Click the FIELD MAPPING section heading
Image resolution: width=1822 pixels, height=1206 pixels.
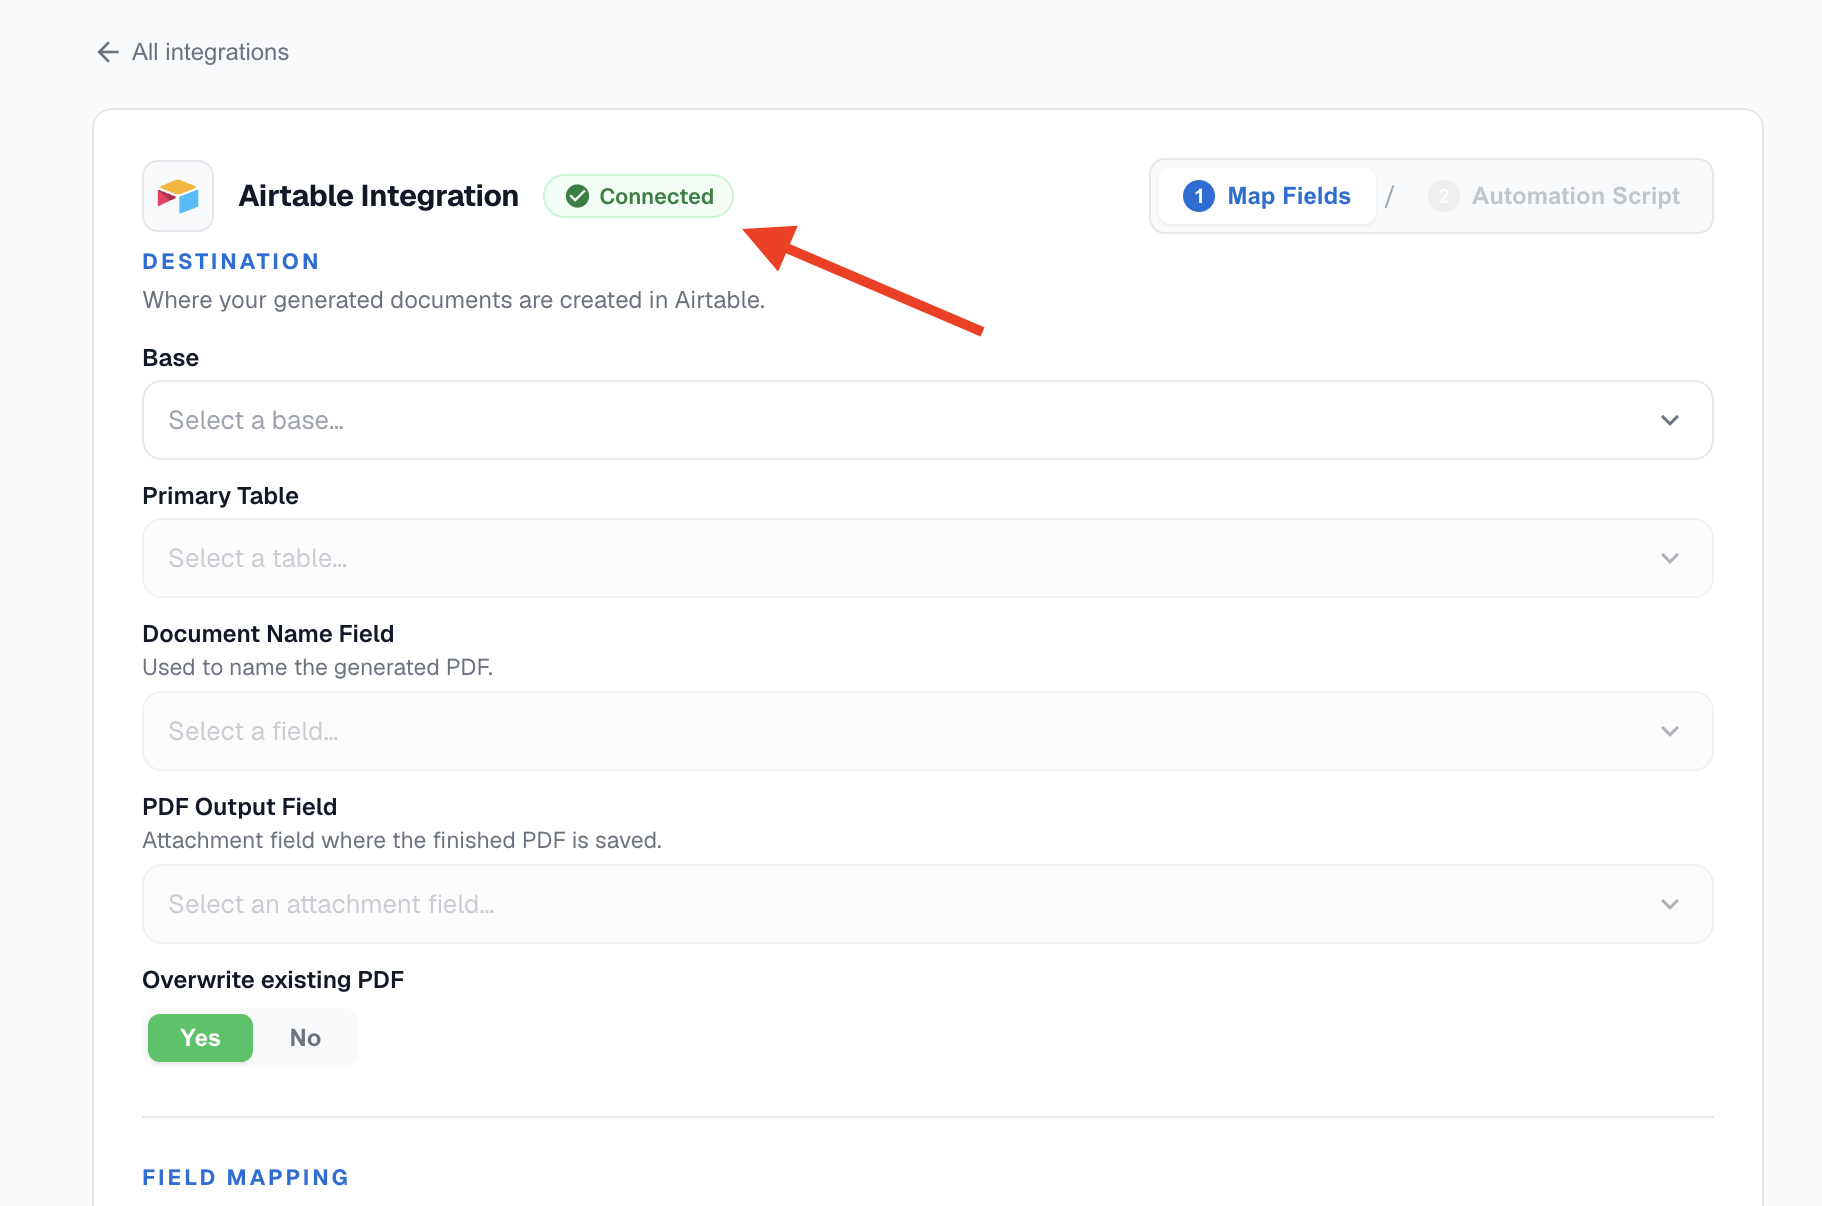pos(246,1178)
